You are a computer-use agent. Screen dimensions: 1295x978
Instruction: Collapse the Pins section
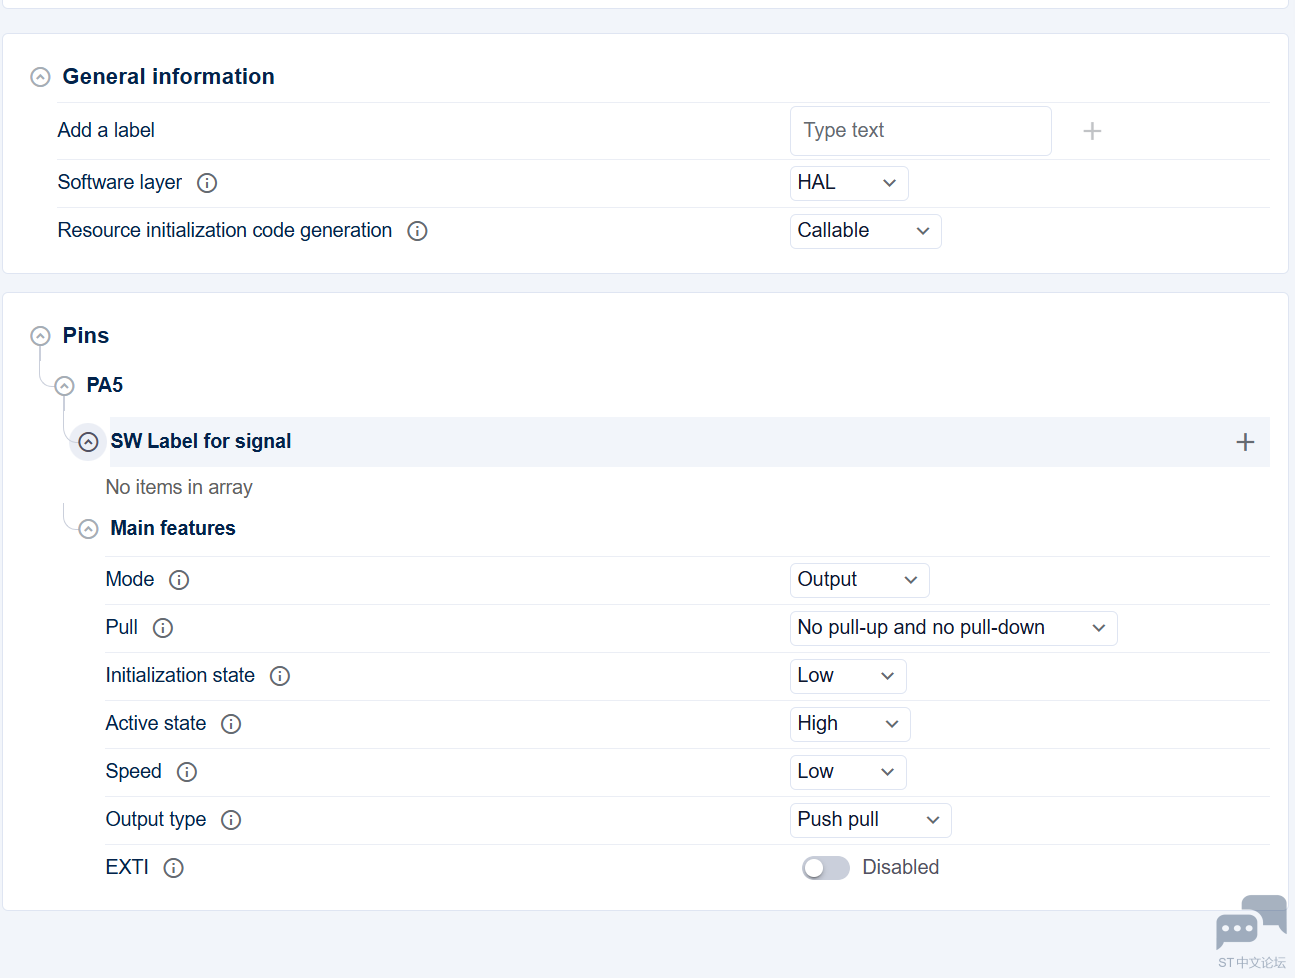[40, 336]
